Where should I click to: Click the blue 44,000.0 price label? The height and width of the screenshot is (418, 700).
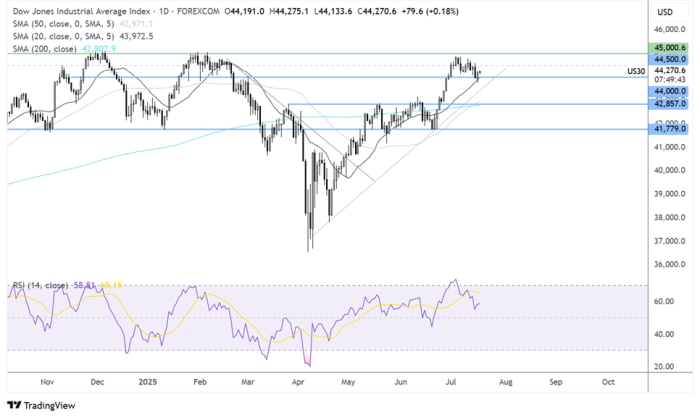[671, 92]
